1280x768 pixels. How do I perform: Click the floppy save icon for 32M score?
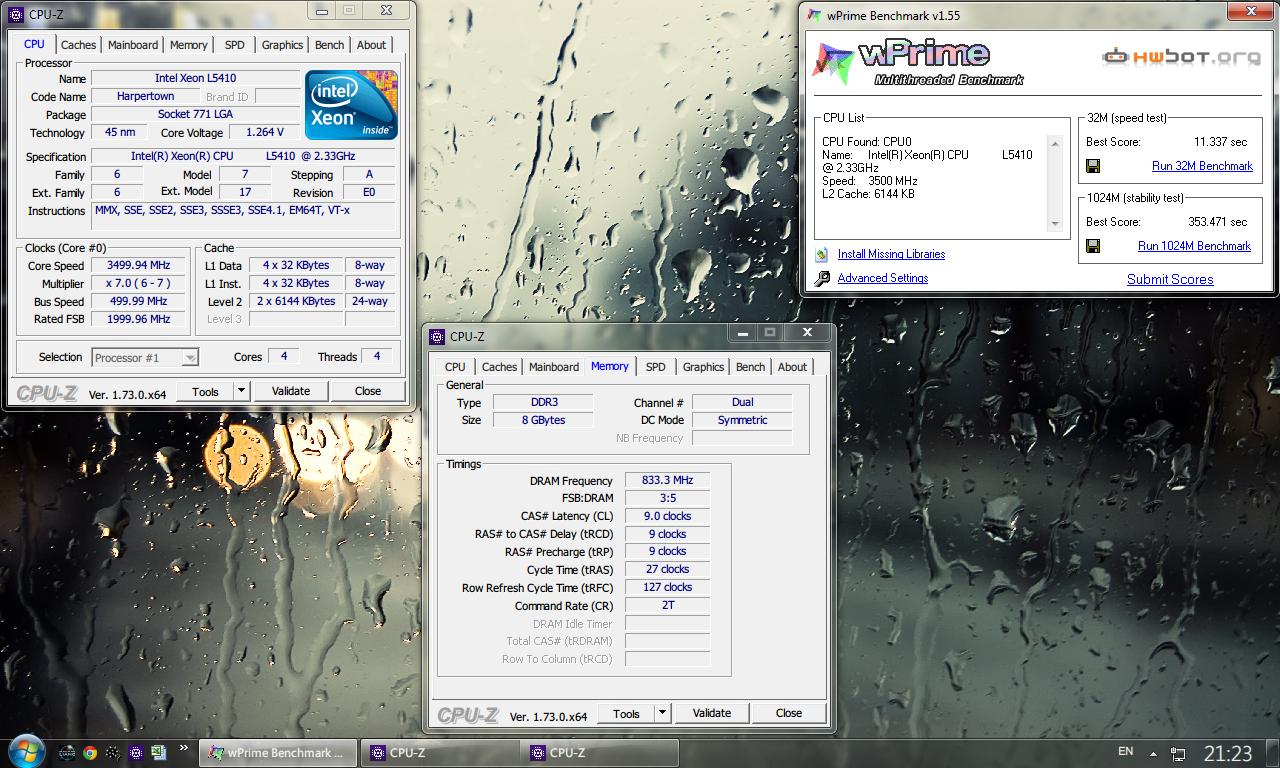[x=1093, y=166]
